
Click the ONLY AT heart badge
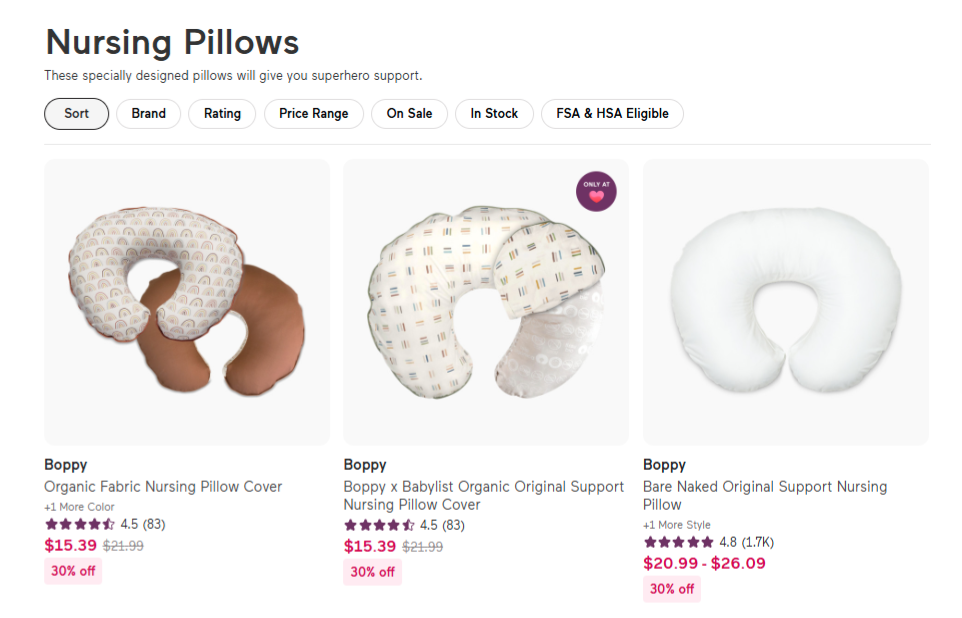pos(596,192)
